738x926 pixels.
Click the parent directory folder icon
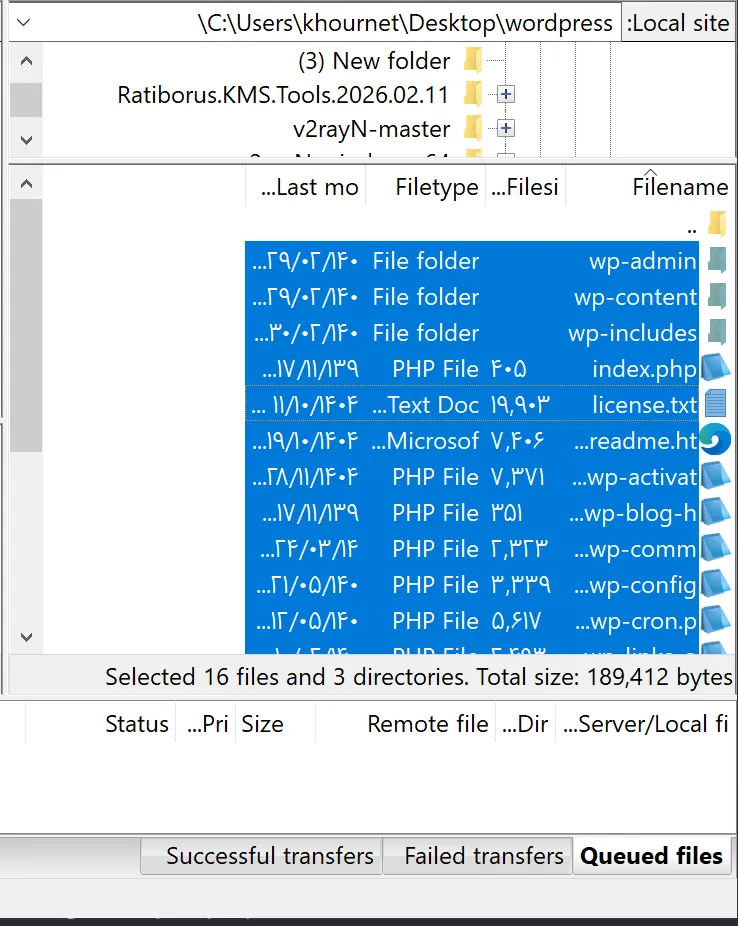(x=717, y=224)
